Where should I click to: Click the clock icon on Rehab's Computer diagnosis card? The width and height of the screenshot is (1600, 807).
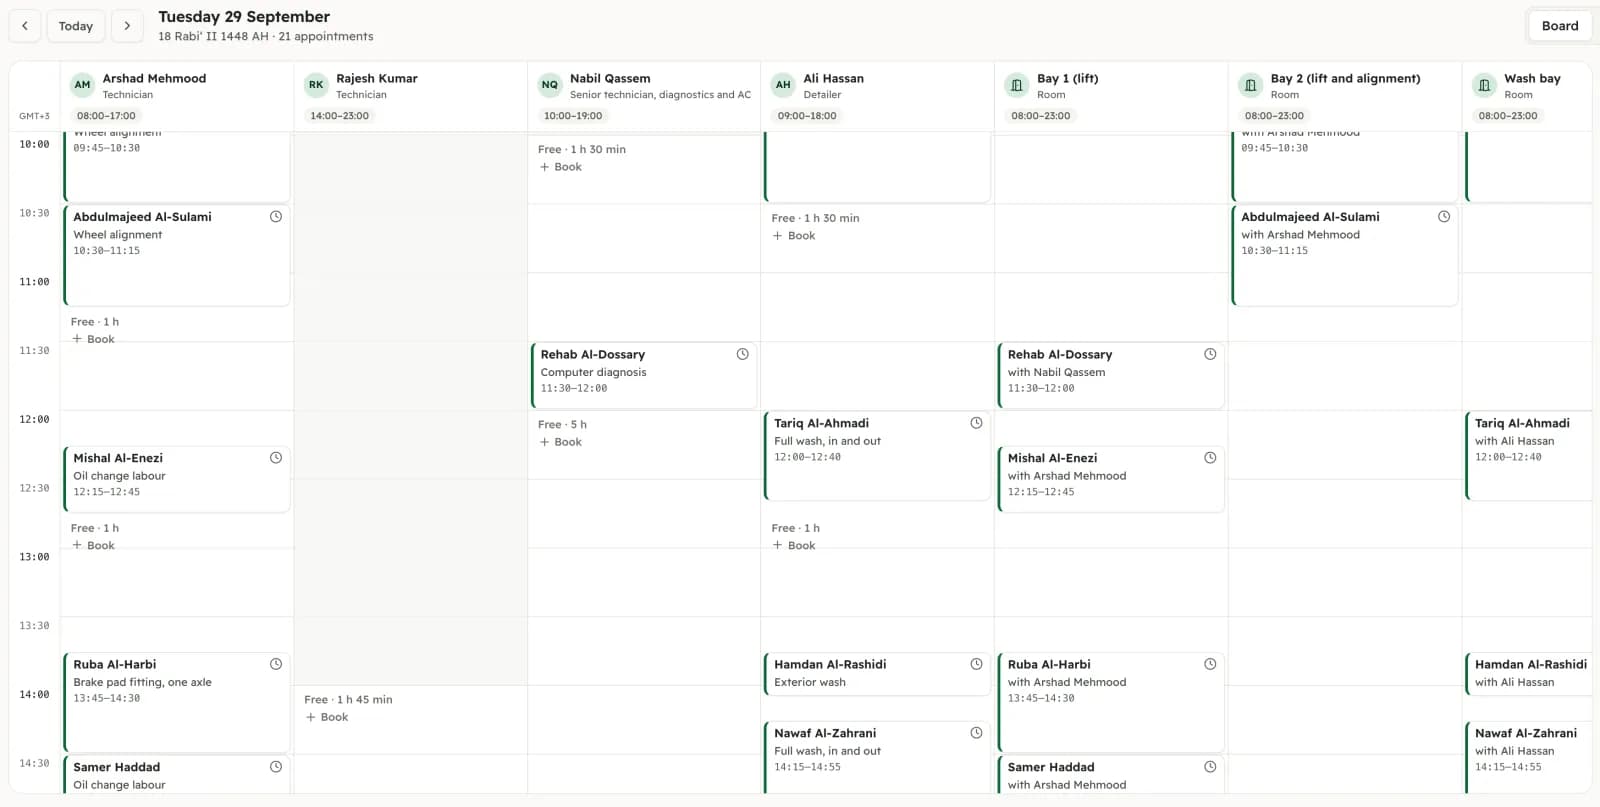(743, 354)
